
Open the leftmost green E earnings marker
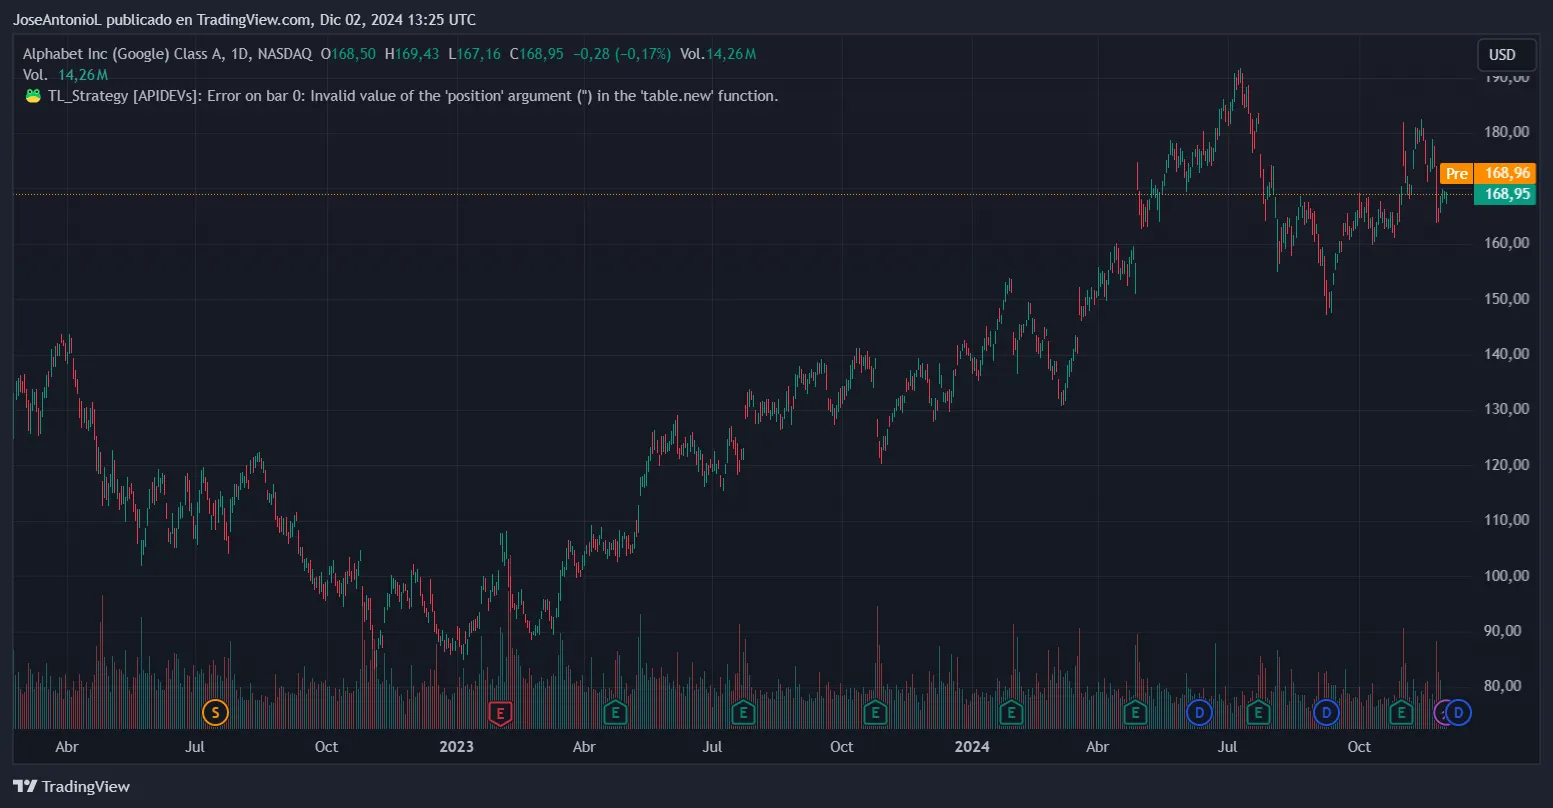616,713
